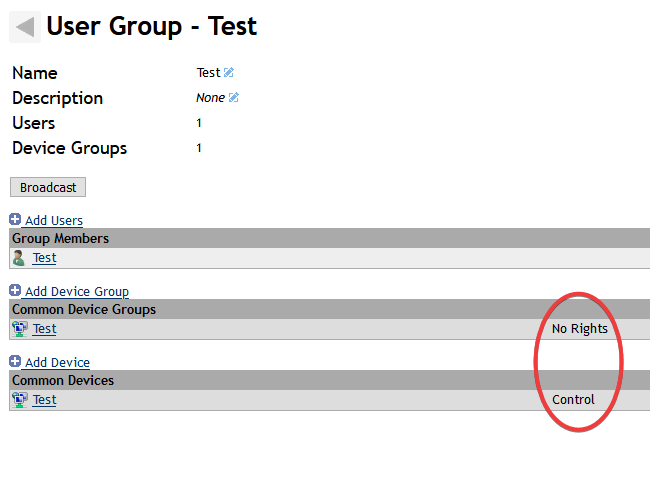Click the Users field label
This screenshot has width=650, height=478.
point(34,123)
